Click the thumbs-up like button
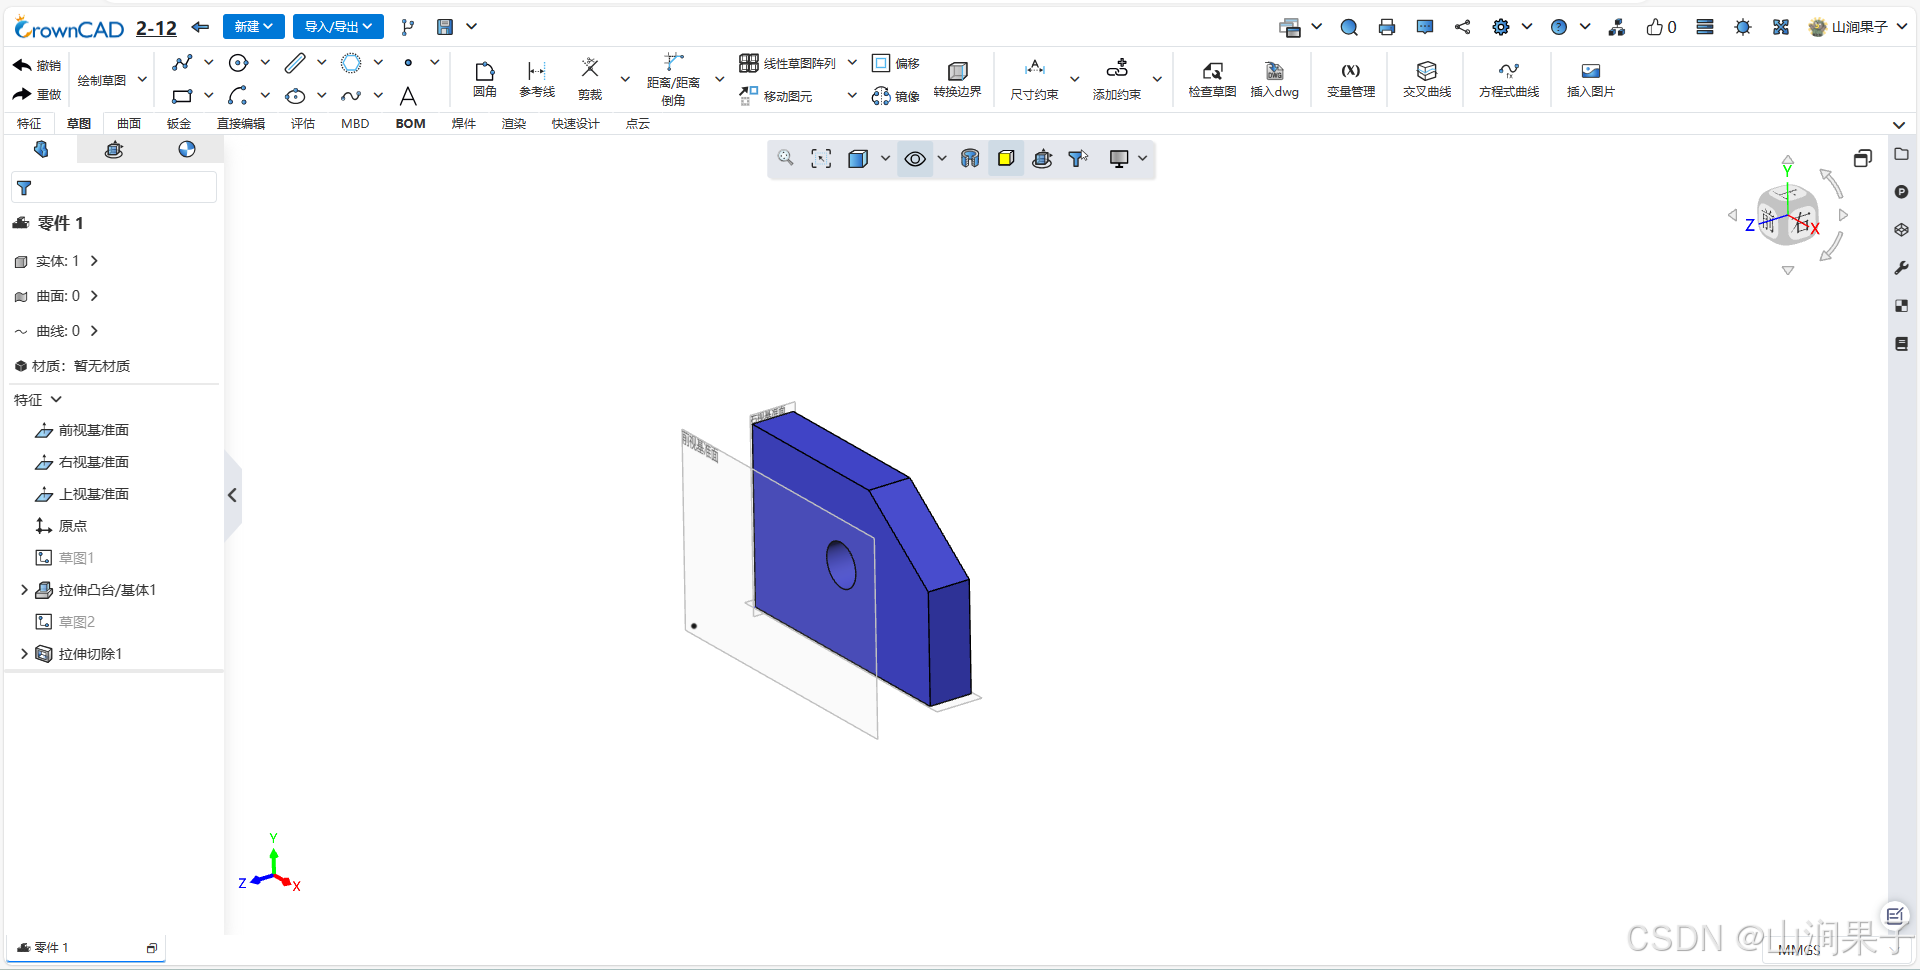The width and height of the screenshot is (1920, 970). point(1660,27)
